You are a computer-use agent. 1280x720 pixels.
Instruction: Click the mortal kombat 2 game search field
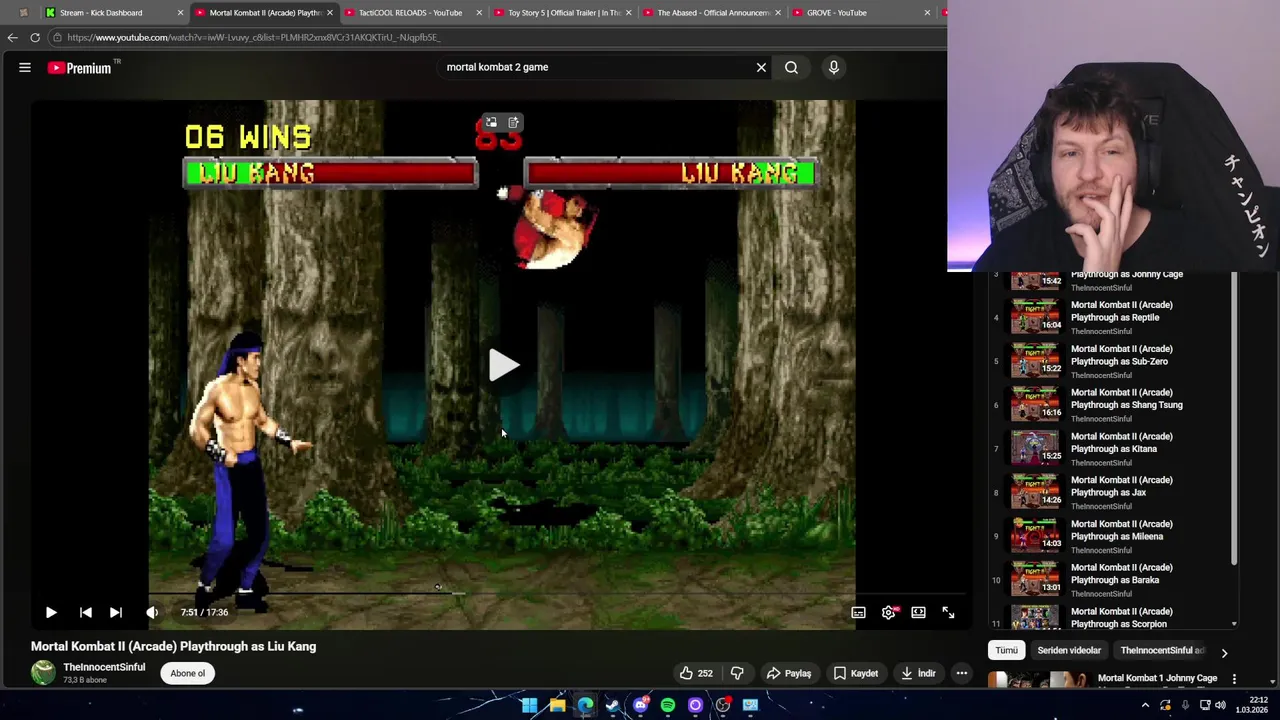(x=595, y=67)
